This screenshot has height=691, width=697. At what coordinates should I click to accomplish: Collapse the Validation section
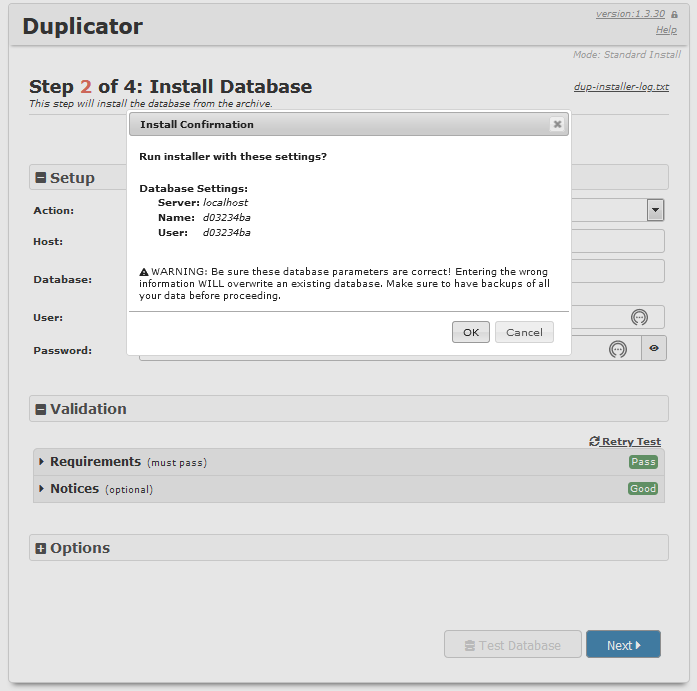[x=40, y=409]
